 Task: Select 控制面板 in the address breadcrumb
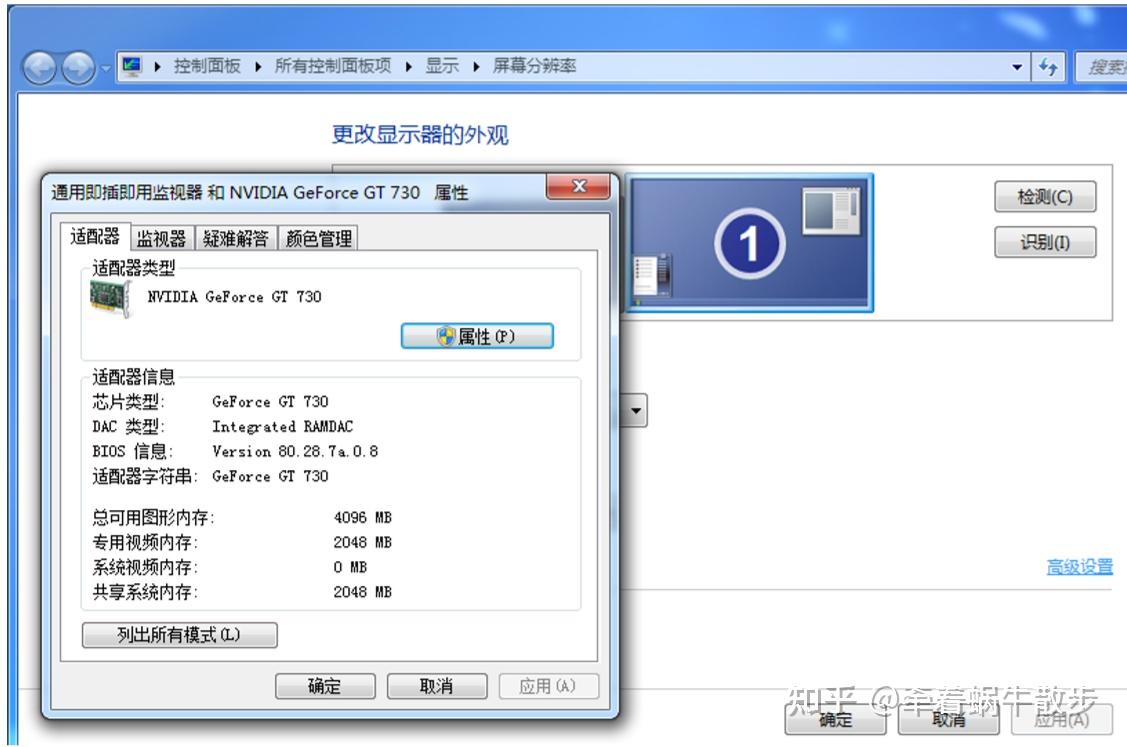click(207, 66)
